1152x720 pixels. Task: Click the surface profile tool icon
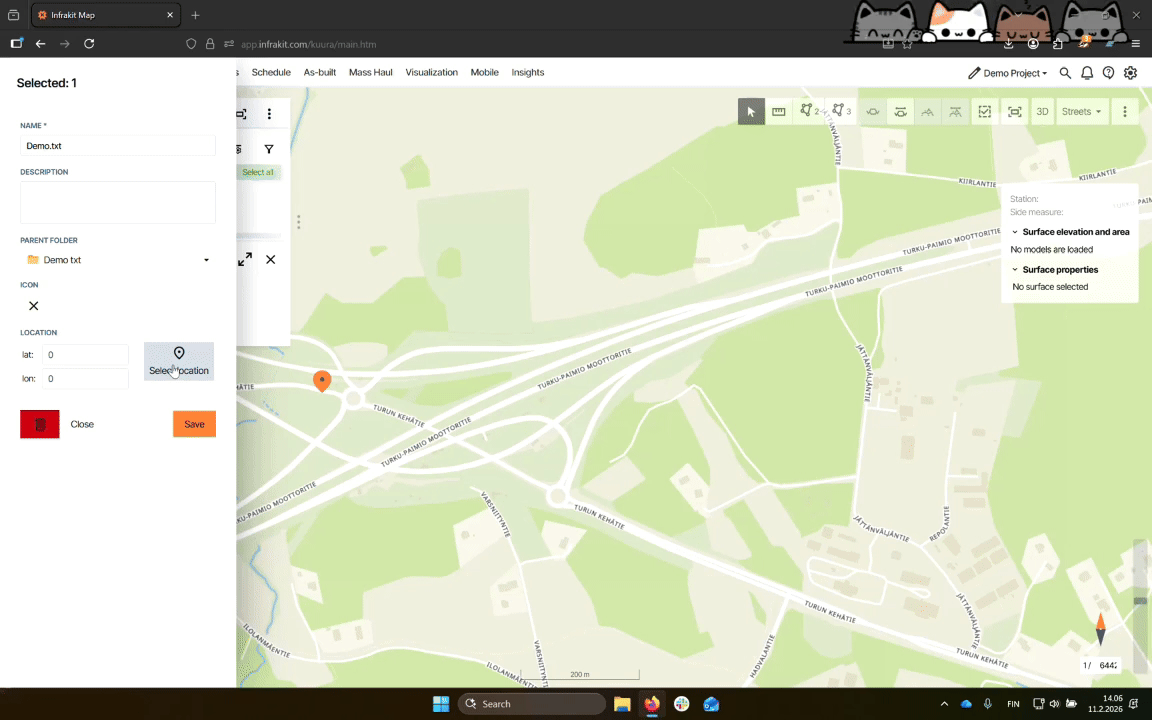tap(928, 112)
